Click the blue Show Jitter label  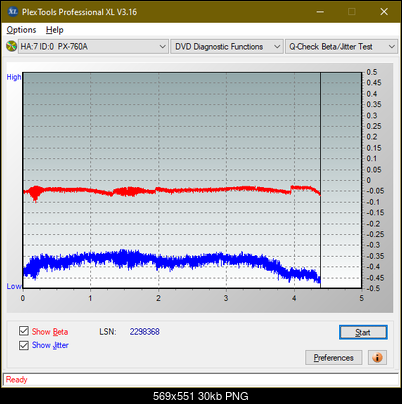50,345
